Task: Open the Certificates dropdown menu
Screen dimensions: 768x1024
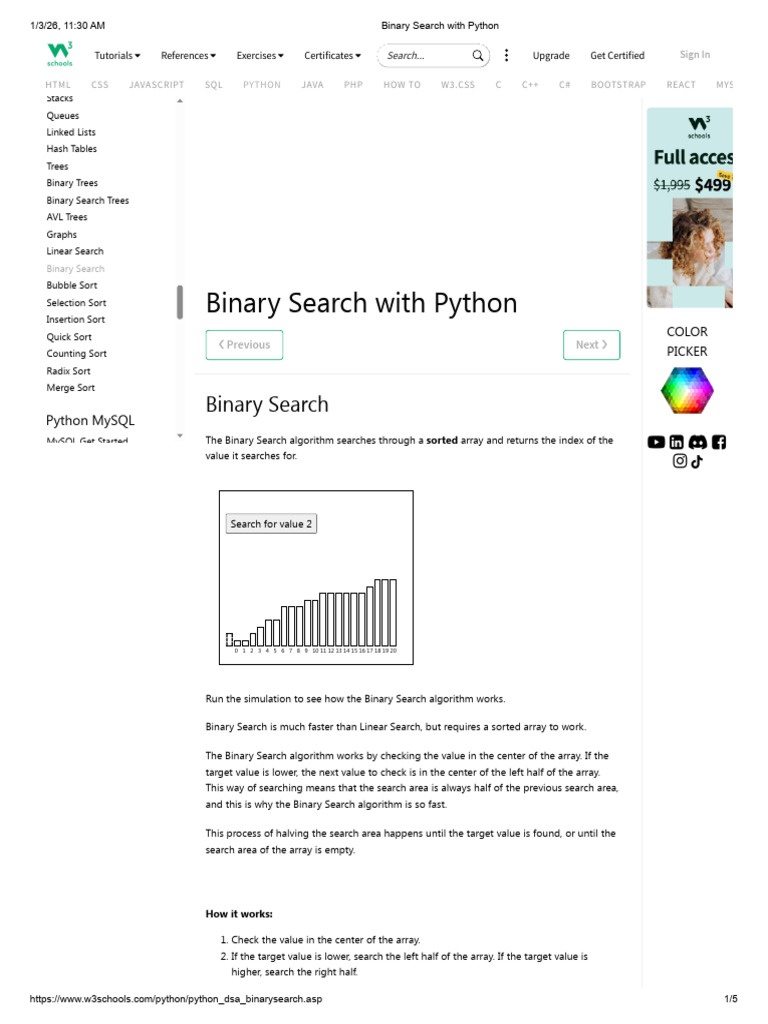Action: pyautogui.click(x=332, y=56)
